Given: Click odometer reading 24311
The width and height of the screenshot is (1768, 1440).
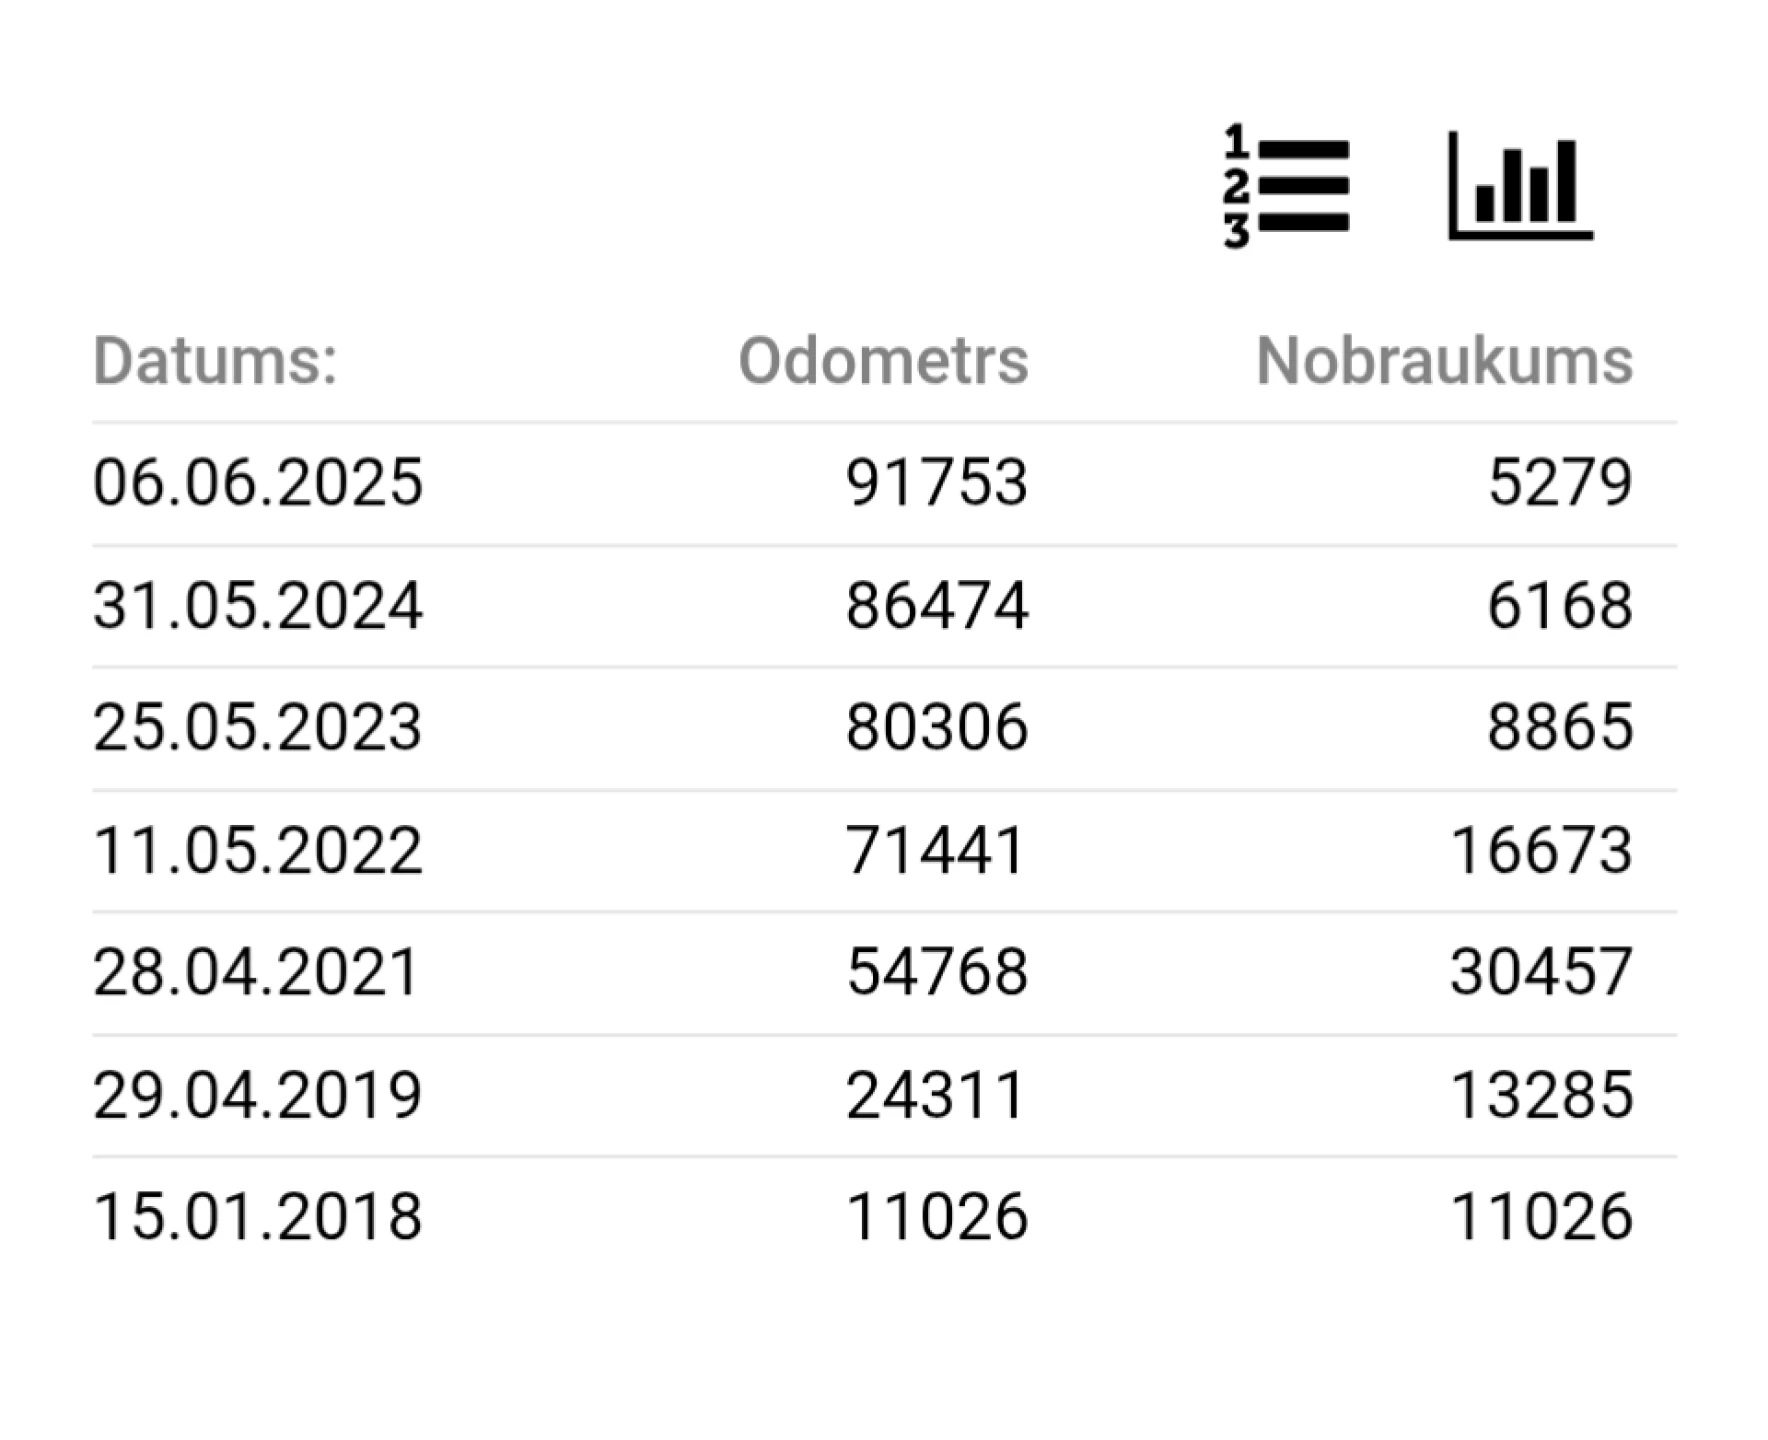Looking at the screenshot, I should pyautogui.click(x=937, y=1095).
